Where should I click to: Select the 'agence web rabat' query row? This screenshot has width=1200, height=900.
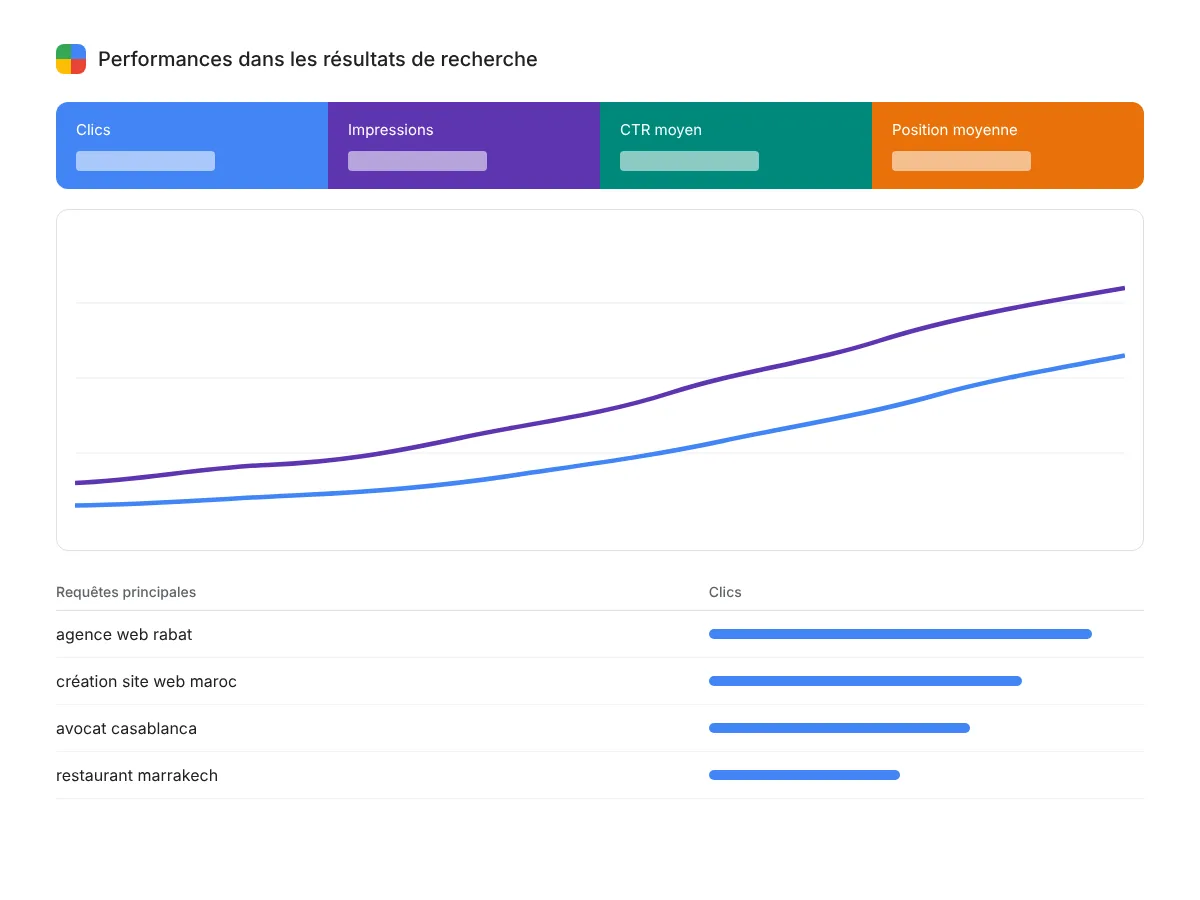600,634
